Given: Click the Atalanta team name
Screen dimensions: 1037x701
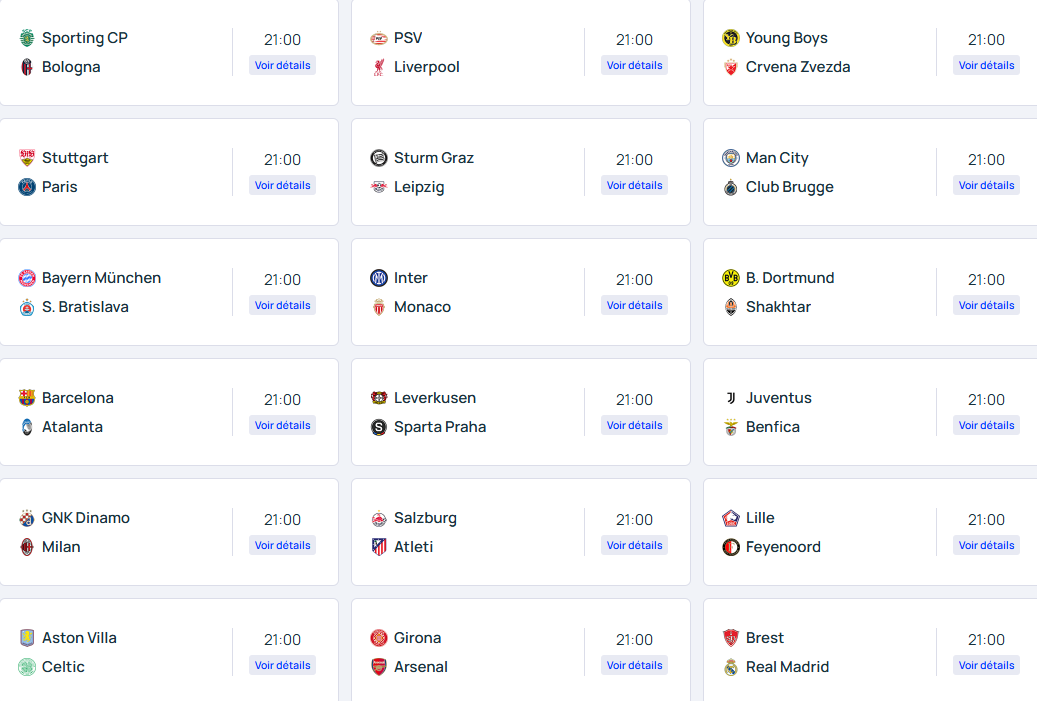Looking at the screenshot, I should coord(72,427).
